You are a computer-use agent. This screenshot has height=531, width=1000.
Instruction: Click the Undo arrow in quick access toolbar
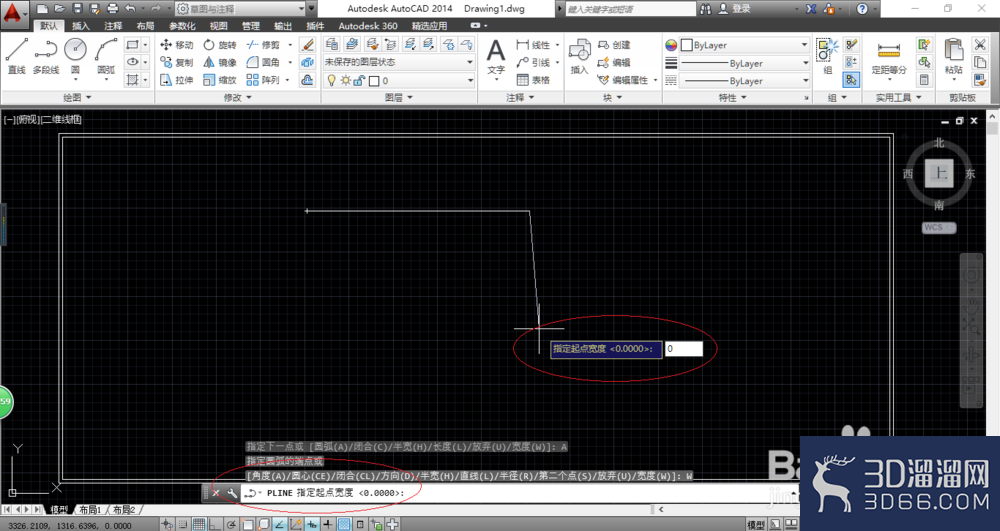pos(131,9)
